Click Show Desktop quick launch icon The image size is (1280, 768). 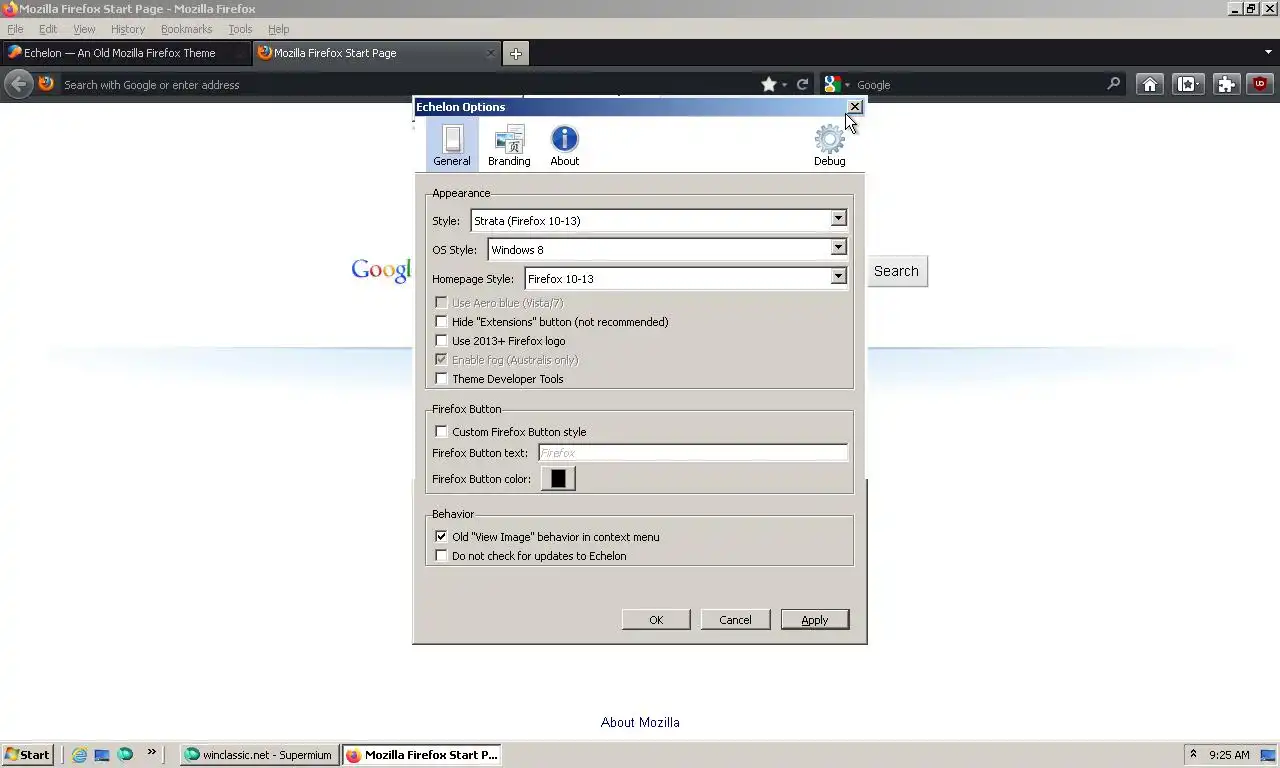102,755
